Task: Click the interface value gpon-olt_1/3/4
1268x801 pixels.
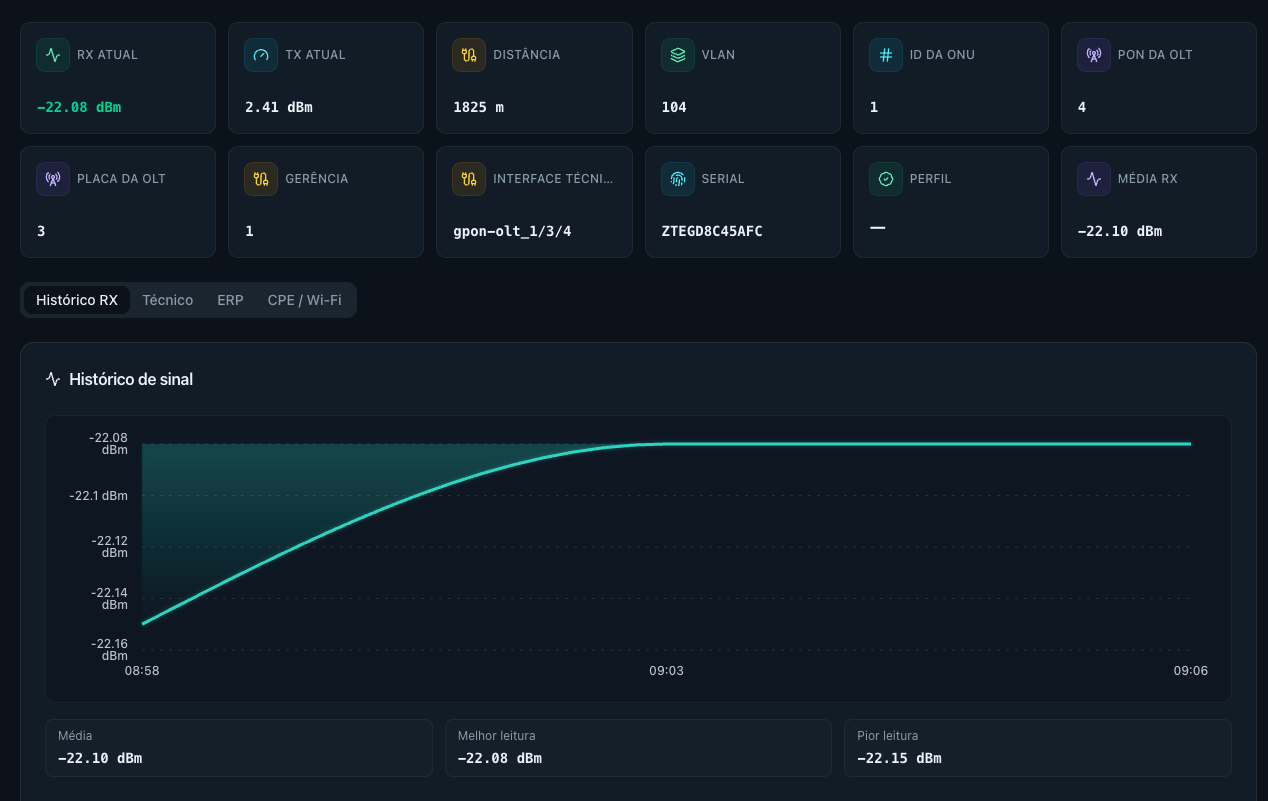Action: click(x=512, y=231)
